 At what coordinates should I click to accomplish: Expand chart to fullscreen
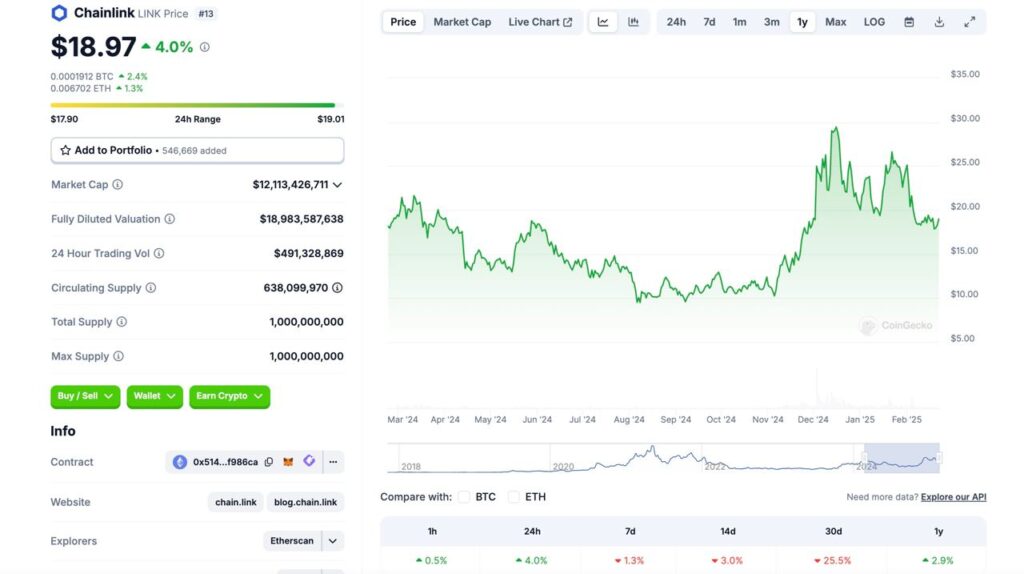pos(970,22)
